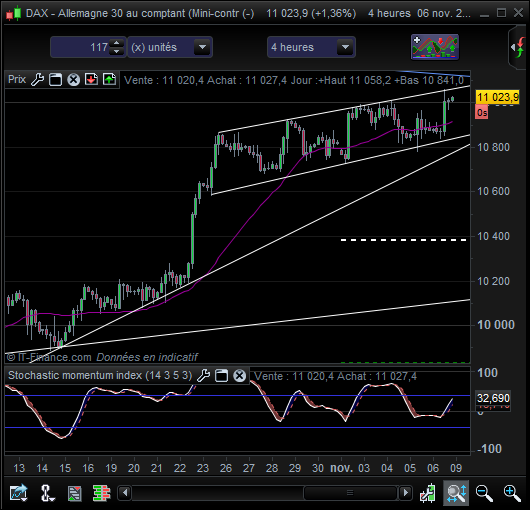Click the horizontal scrollbar thumb
530x510 pixels.
click(x=350, y=493)
